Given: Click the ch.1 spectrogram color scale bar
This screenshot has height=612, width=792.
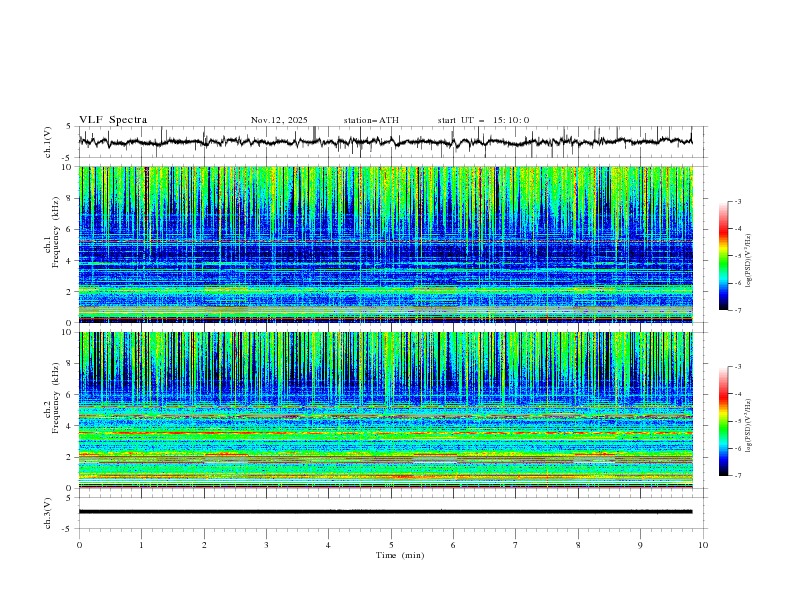Looking at the screenshot, I should (724, 256).
